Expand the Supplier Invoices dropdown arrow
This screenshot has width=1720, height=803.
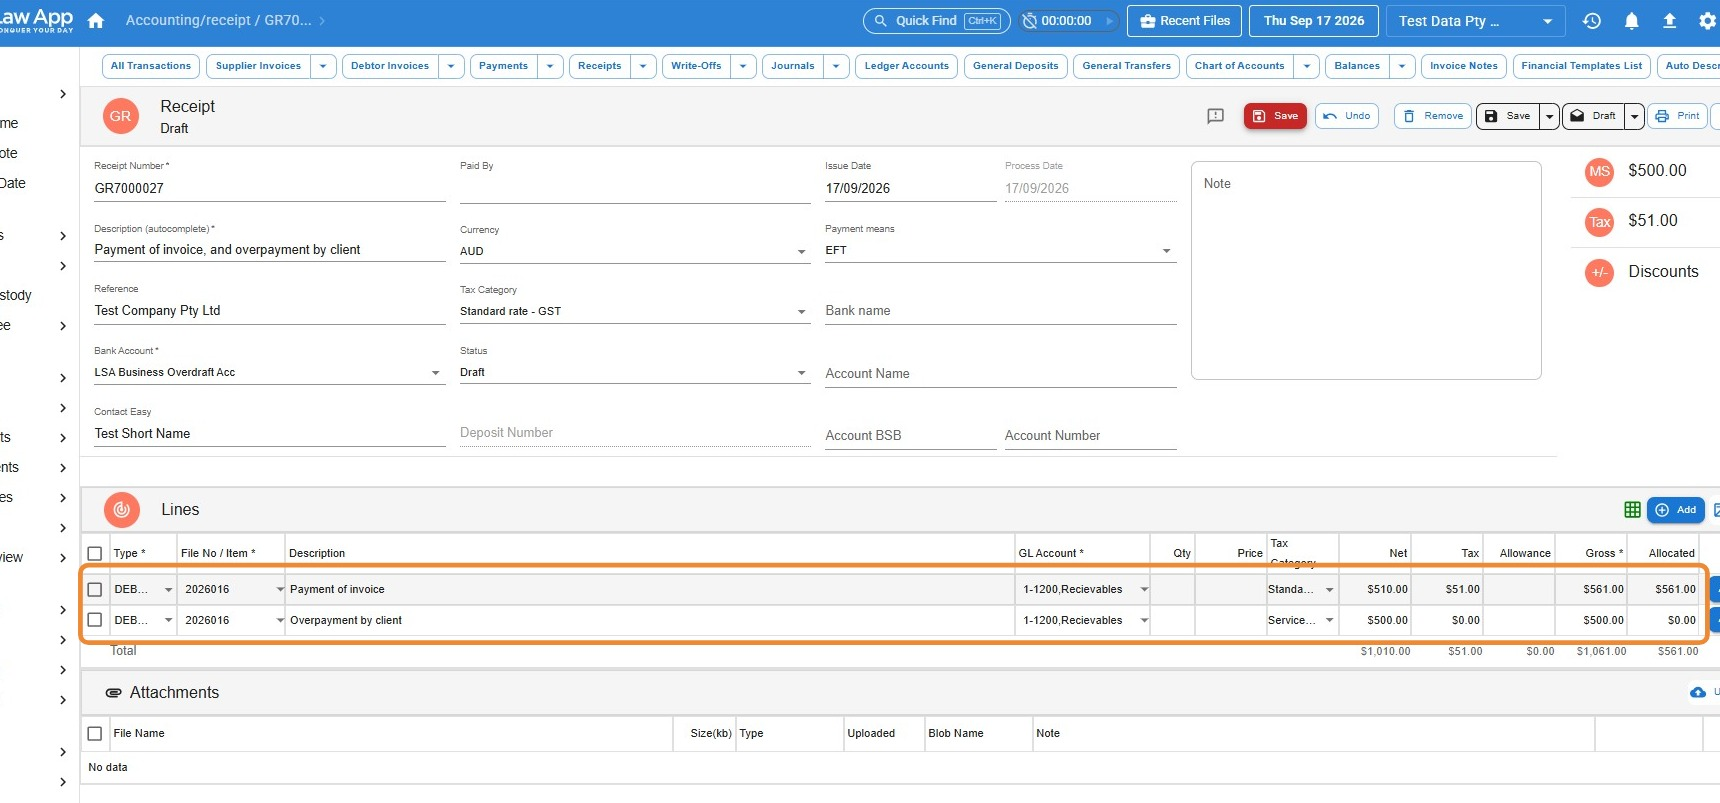pyautogui.click(x=322, y=66)
